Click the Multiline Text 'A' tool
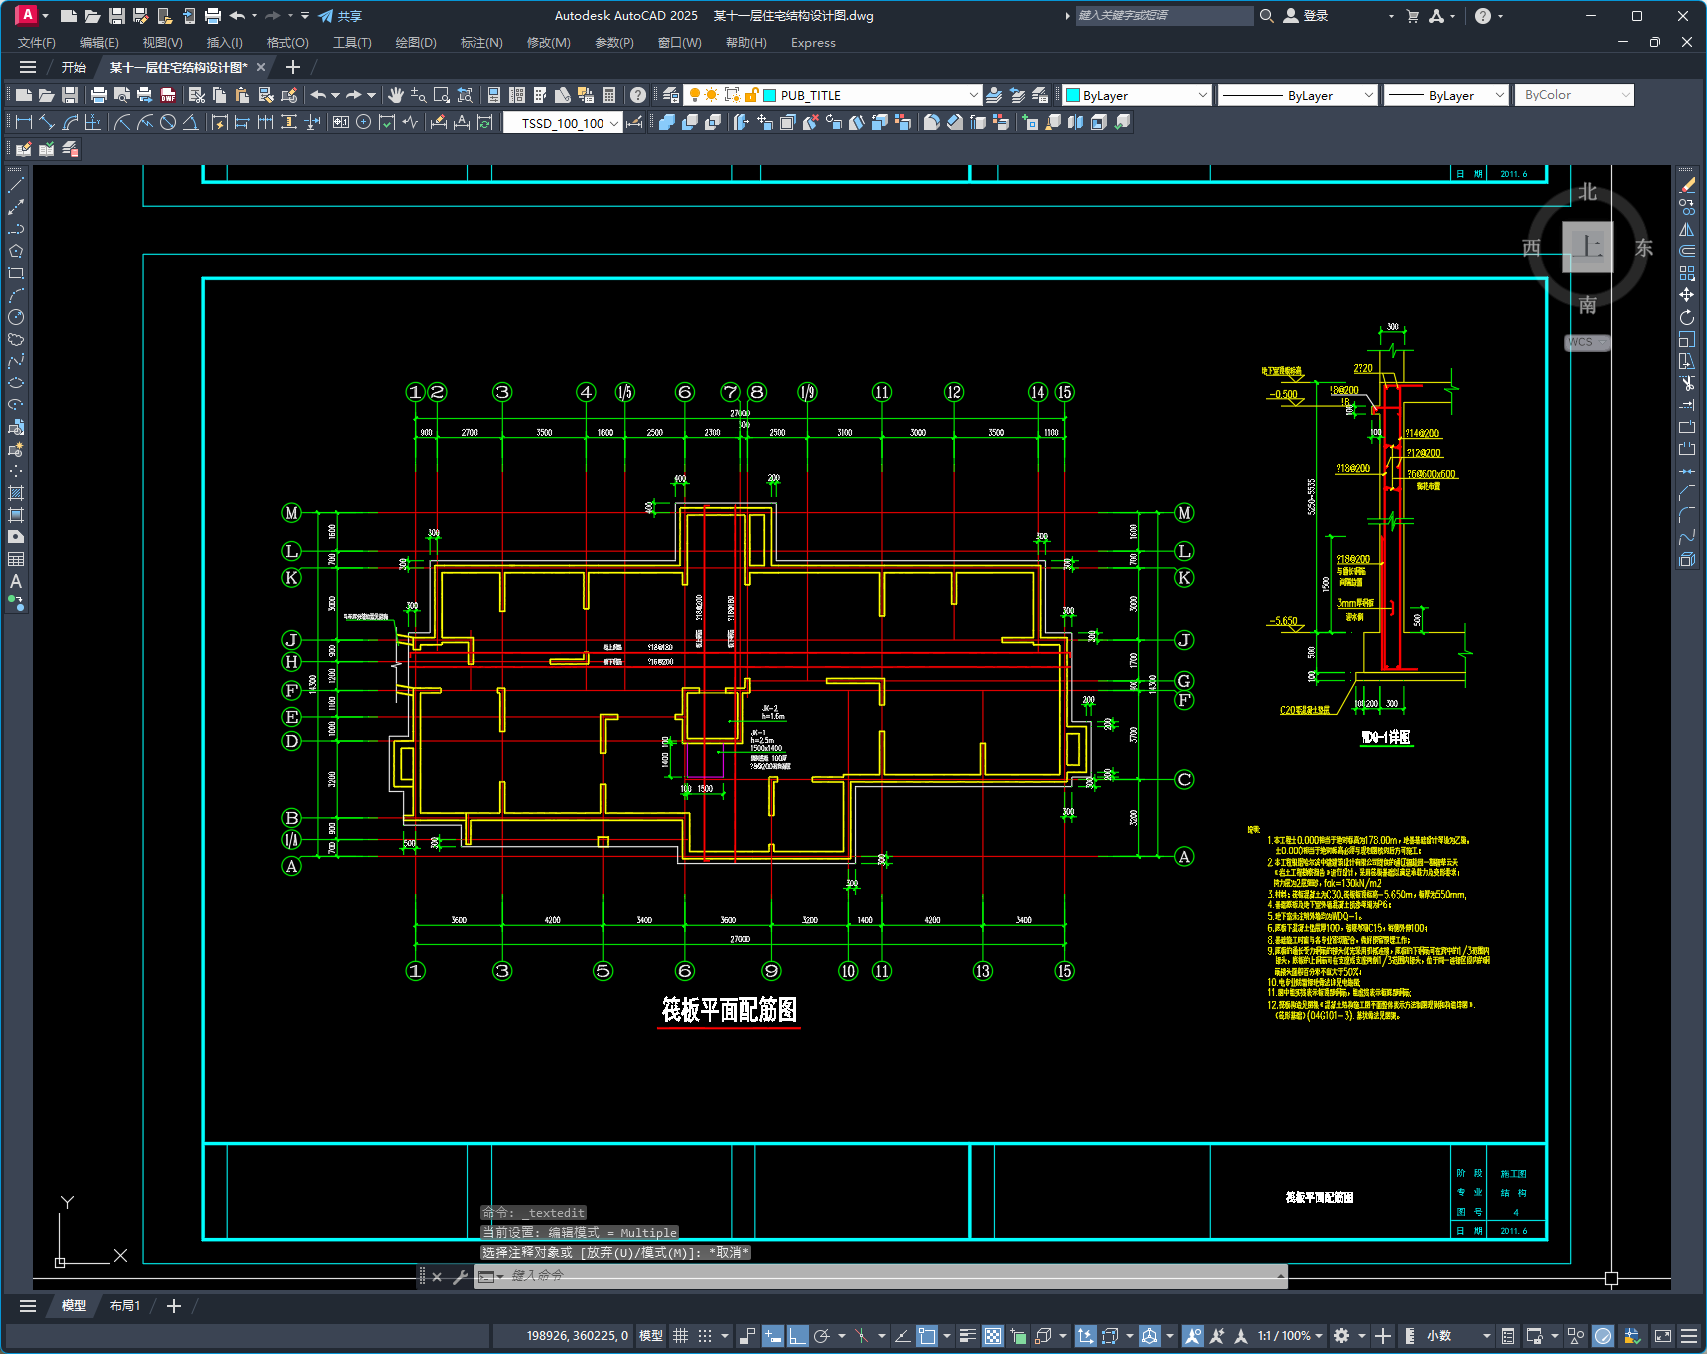This screenshot has height=1354, width=1707. 16,581
